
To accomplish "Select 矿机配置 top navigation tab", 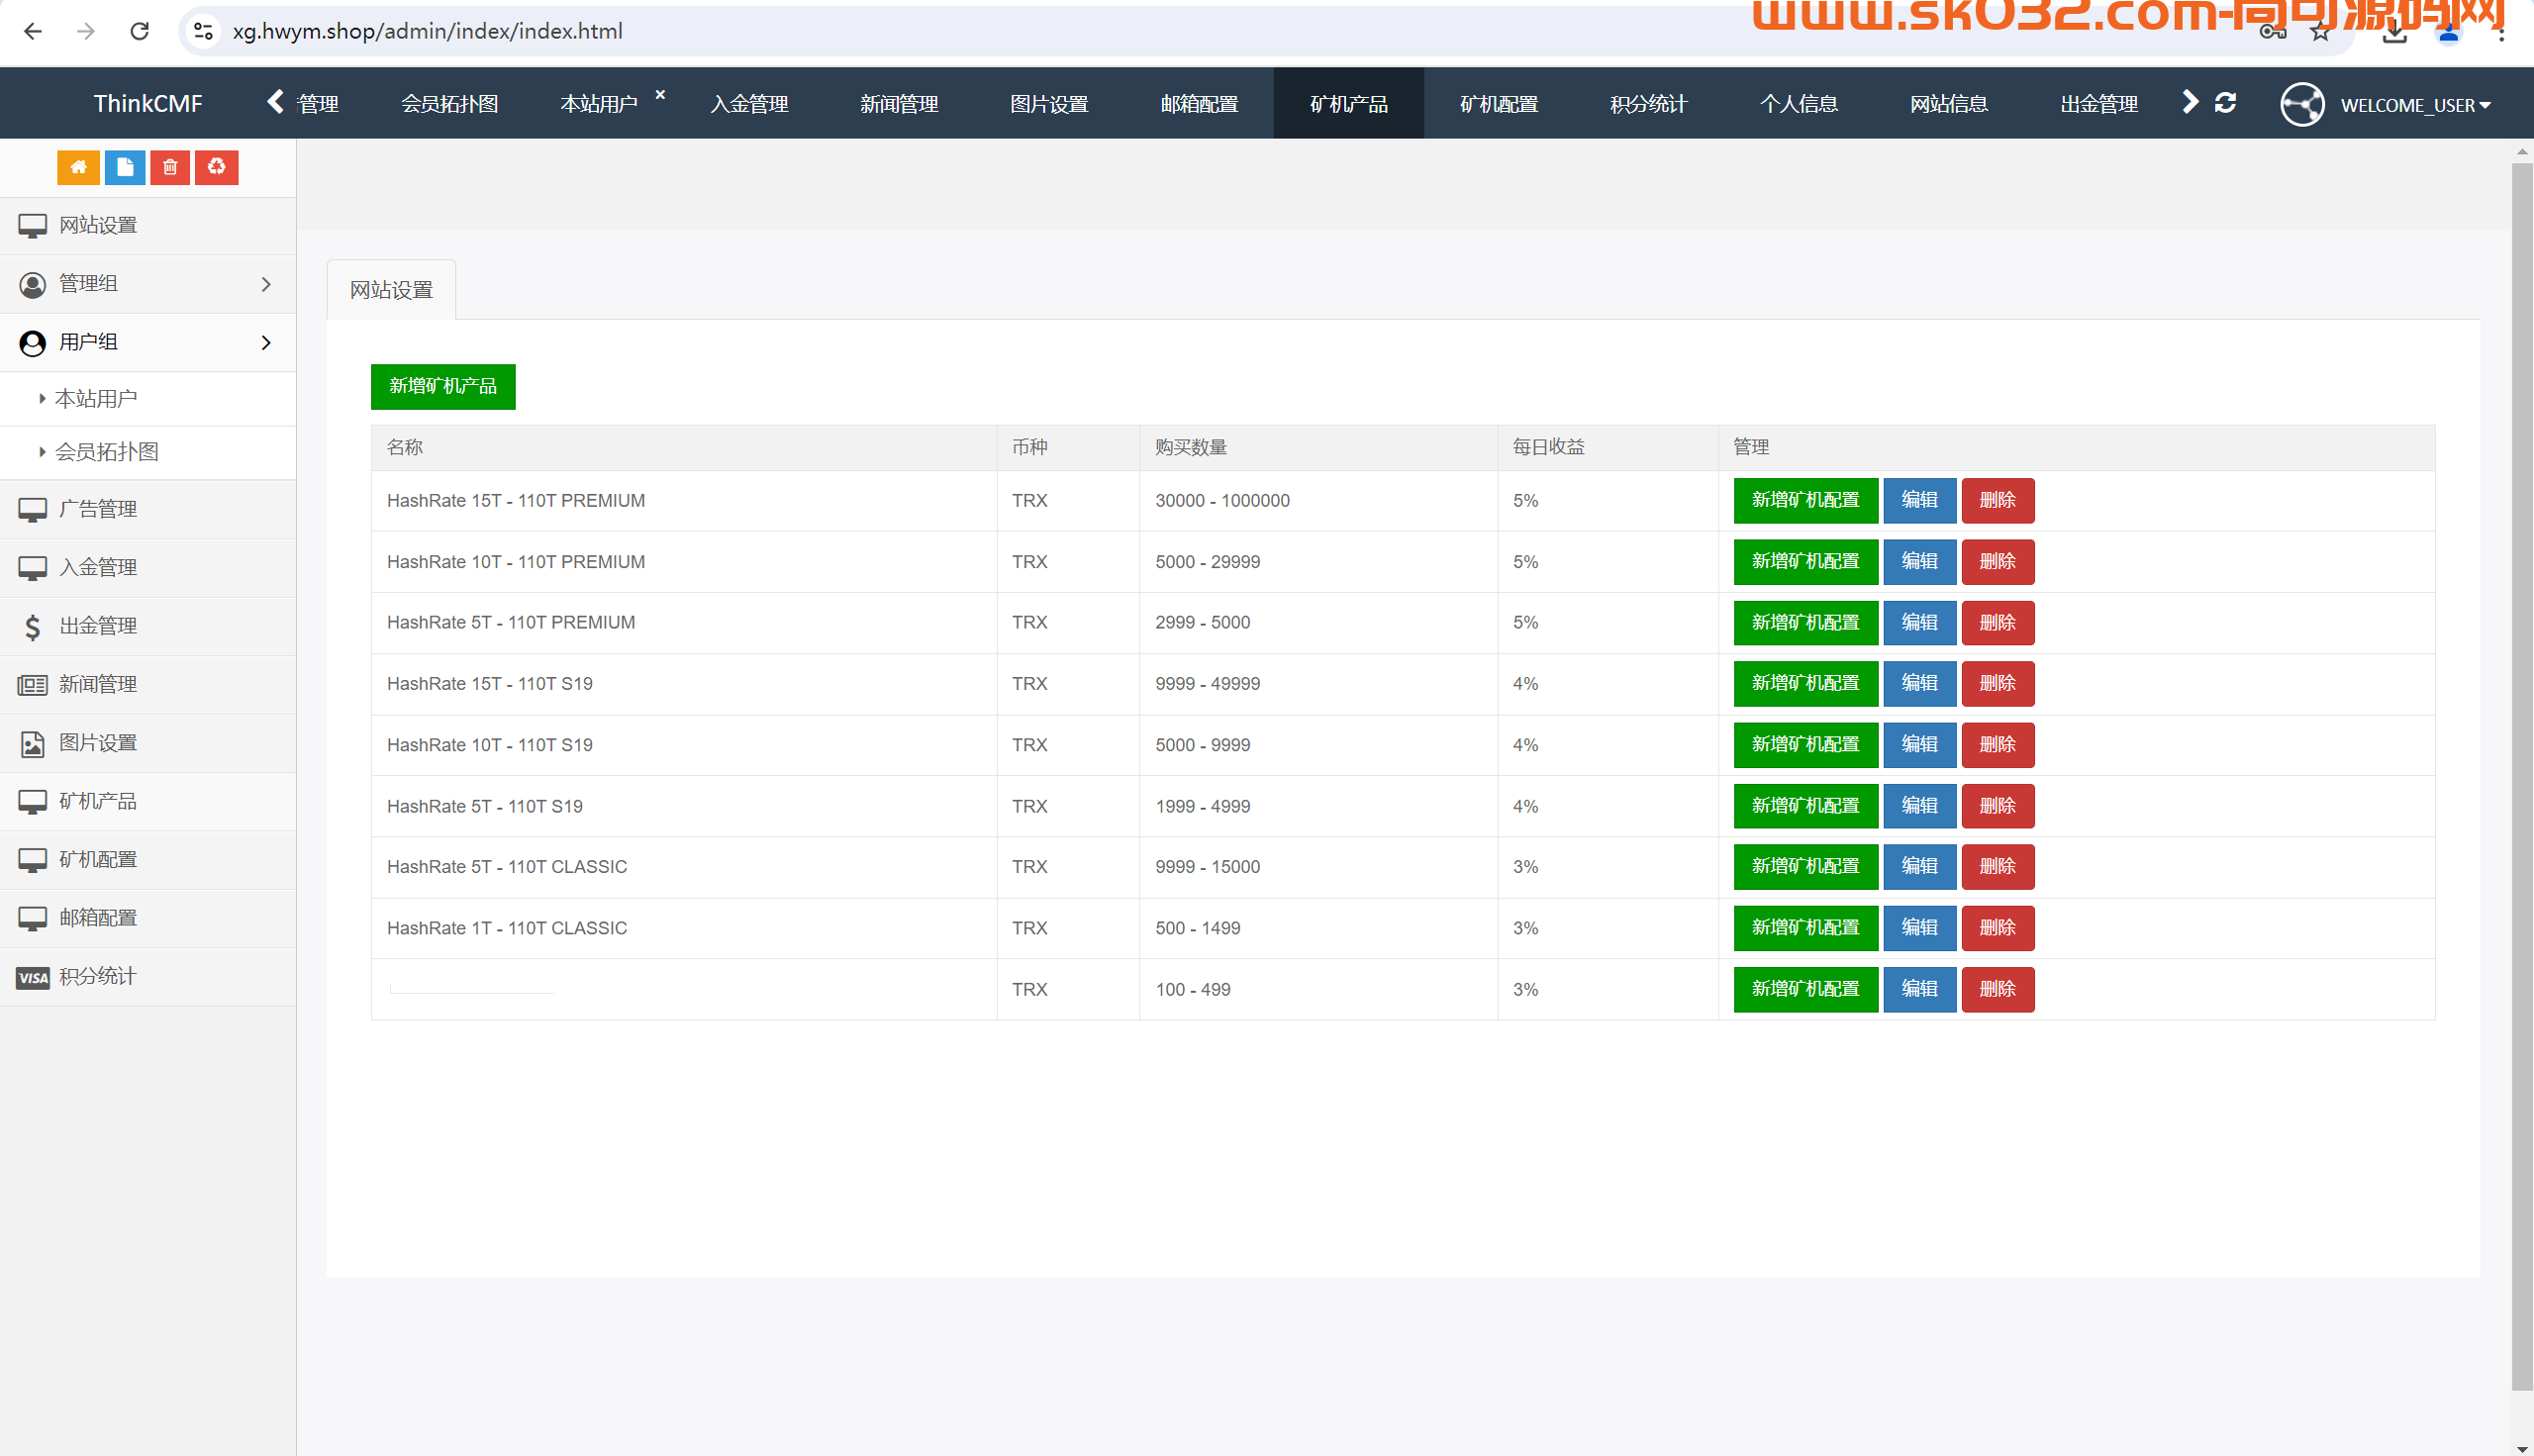I will point(1495,101).
